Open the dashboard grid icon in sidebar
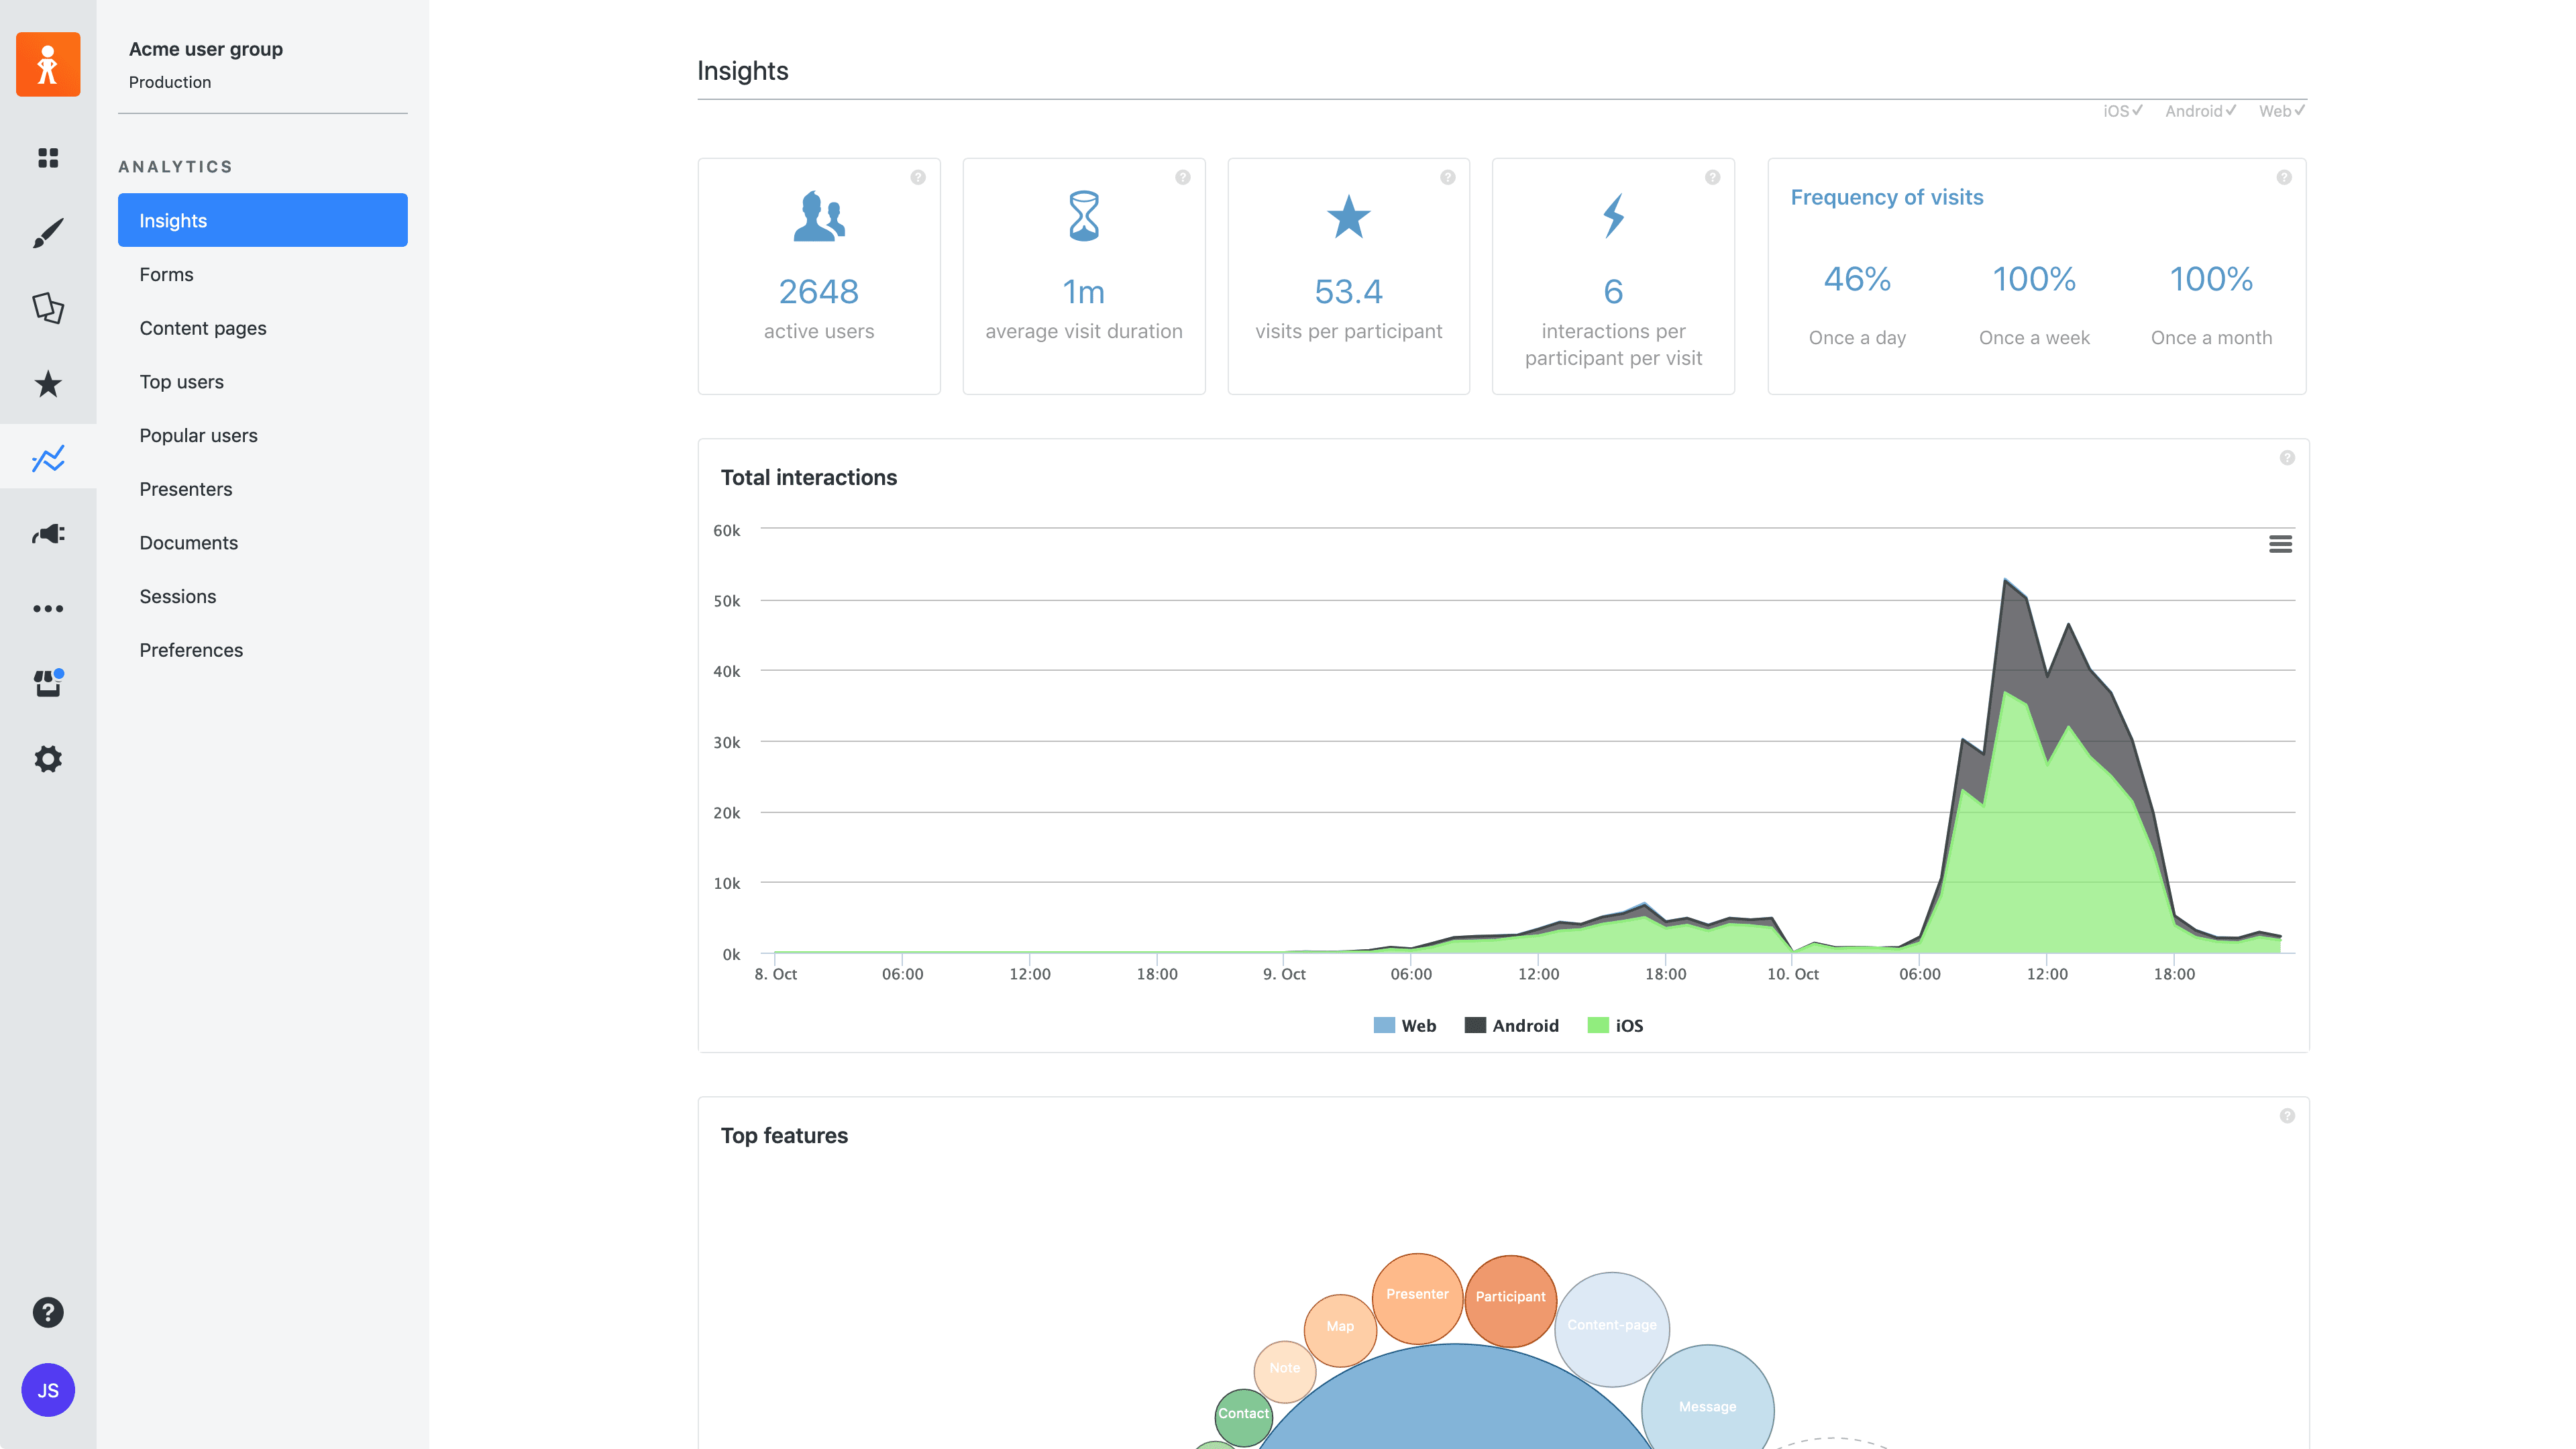 [x=48, y=158]
